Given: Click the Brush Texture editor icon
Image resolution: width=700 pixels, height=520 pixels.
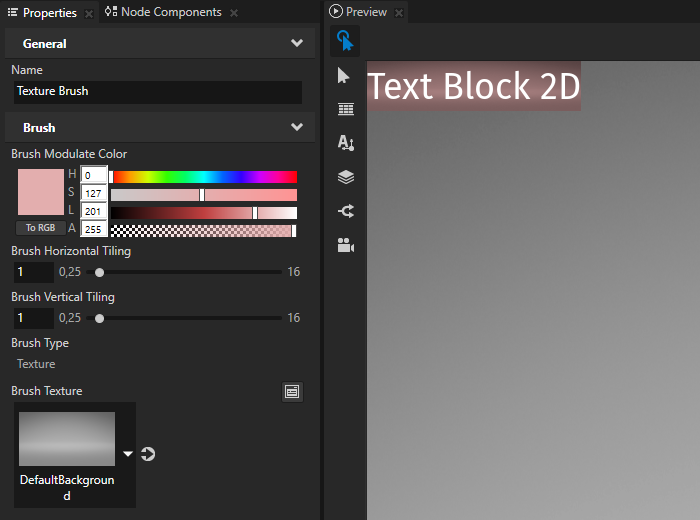Looking at the screenshot, I should 292,392.
